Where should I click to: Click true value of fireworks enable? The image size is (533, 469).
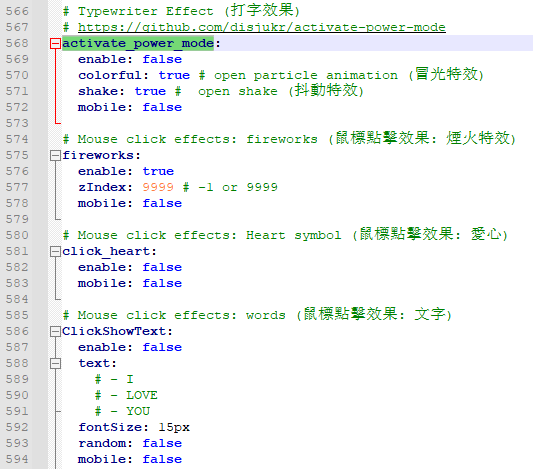tap(158, 171)
